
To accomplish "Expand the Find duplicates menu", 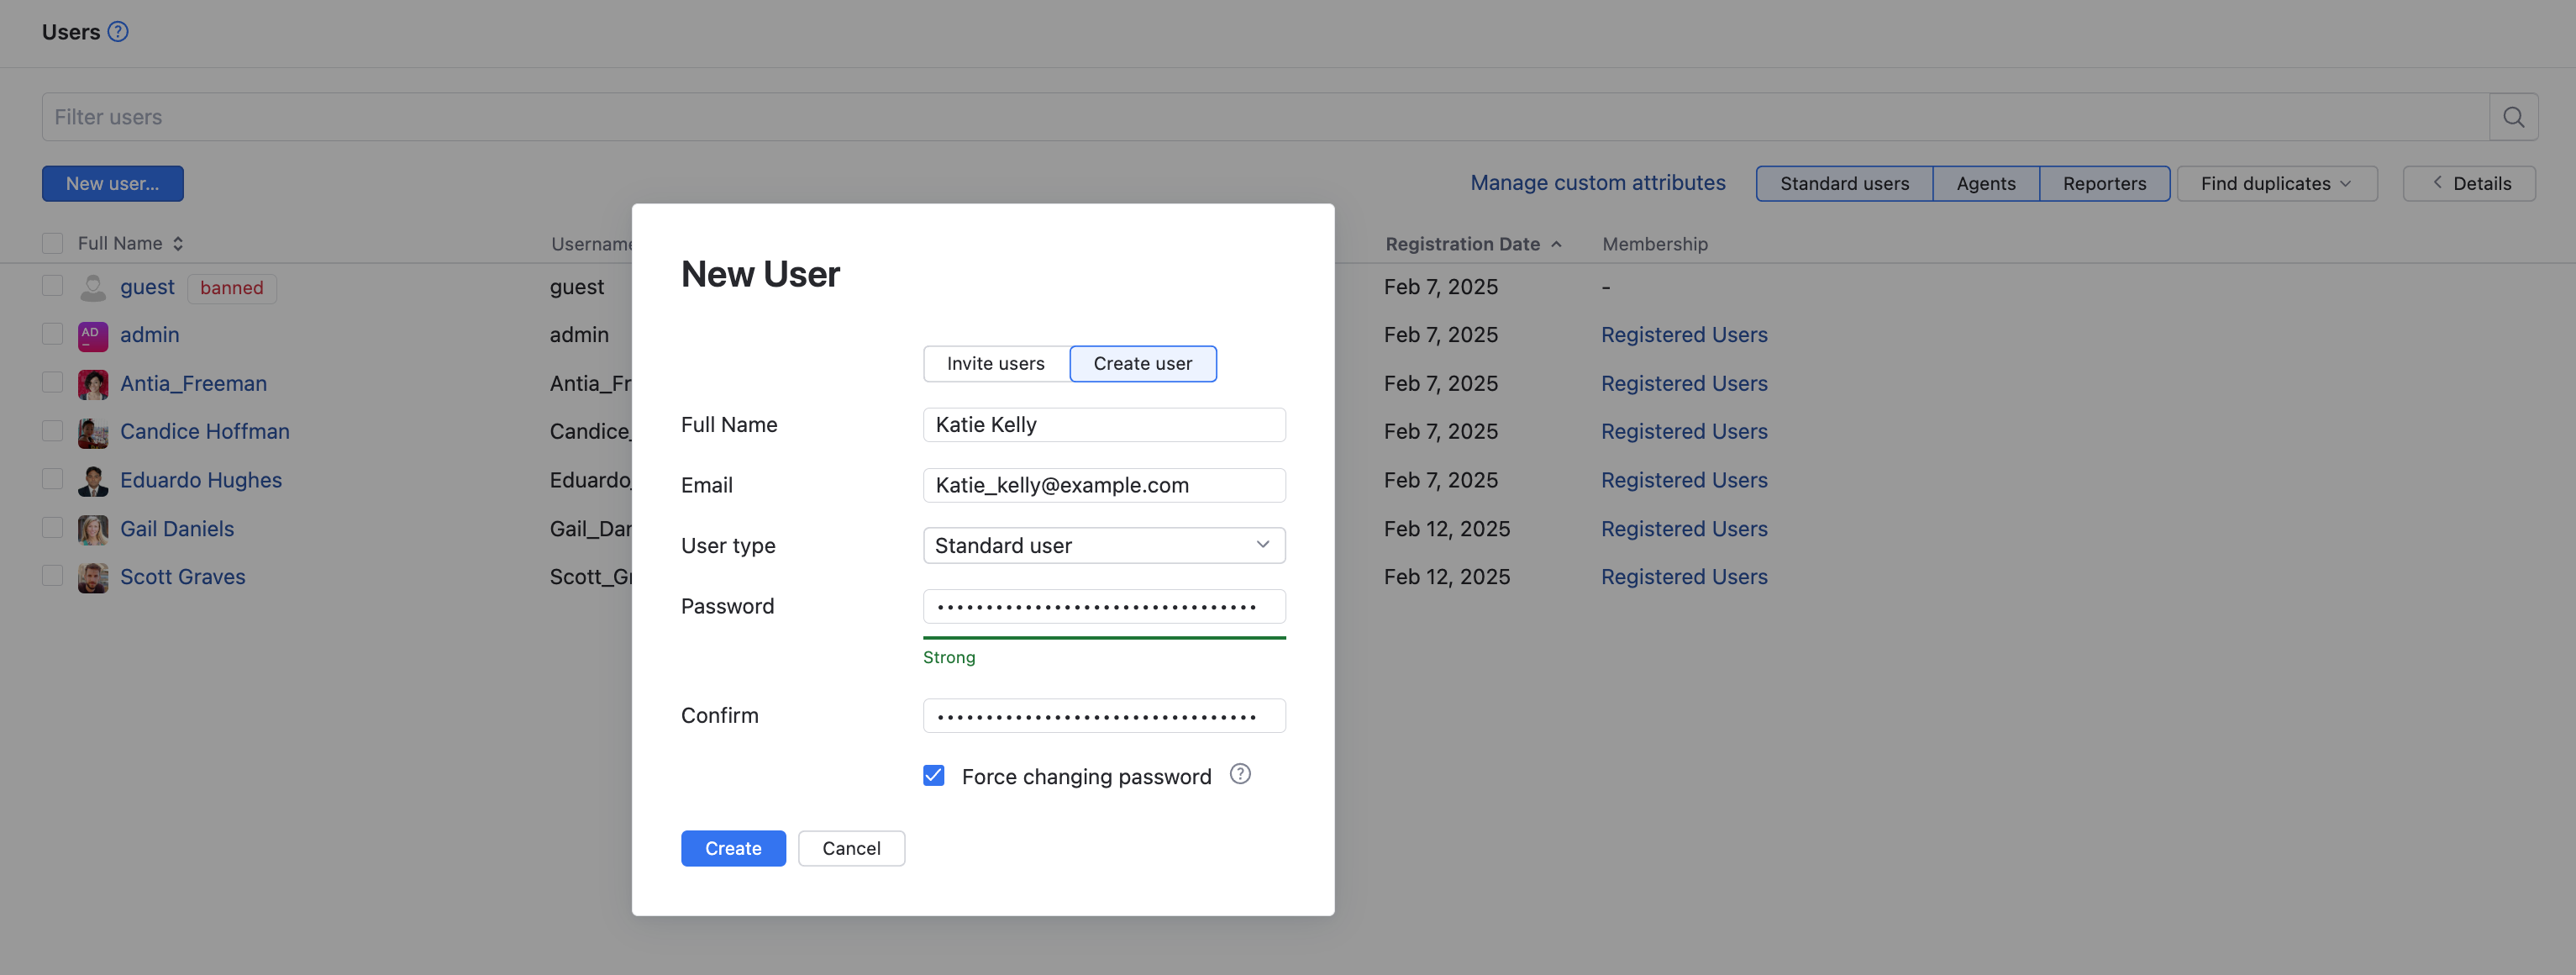I will coord(2276,183).
